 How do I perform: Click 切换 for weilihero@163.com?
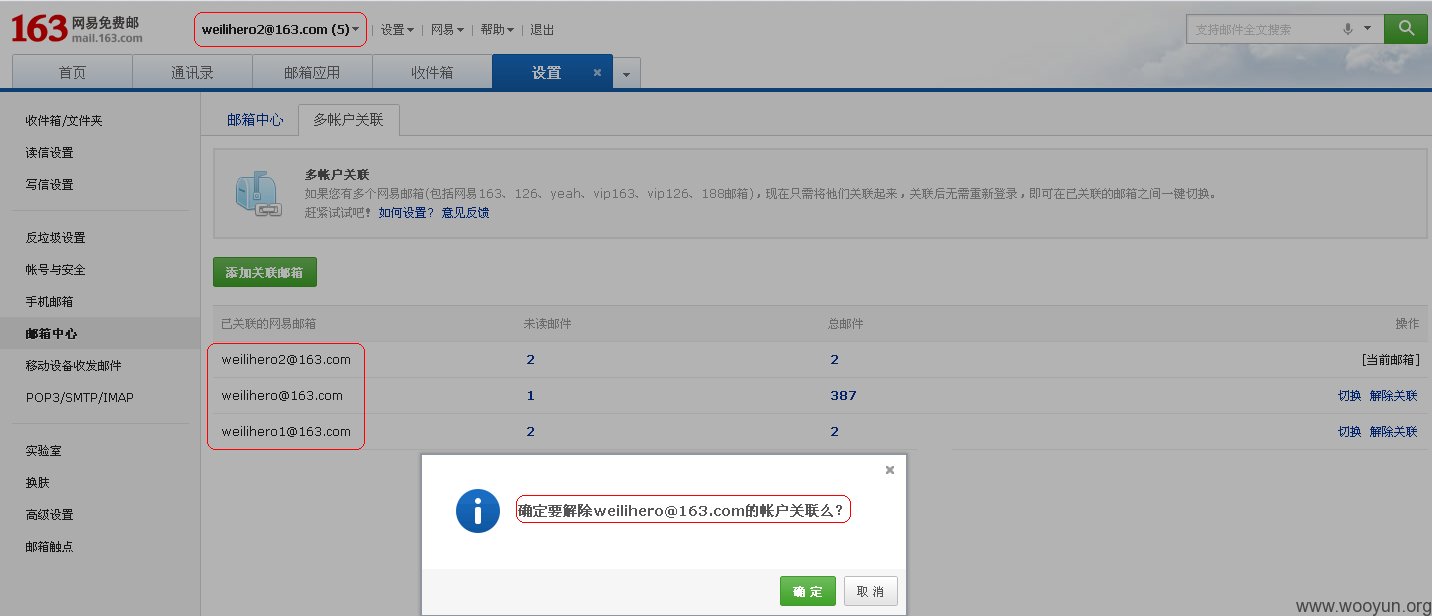coord(1350,396)
